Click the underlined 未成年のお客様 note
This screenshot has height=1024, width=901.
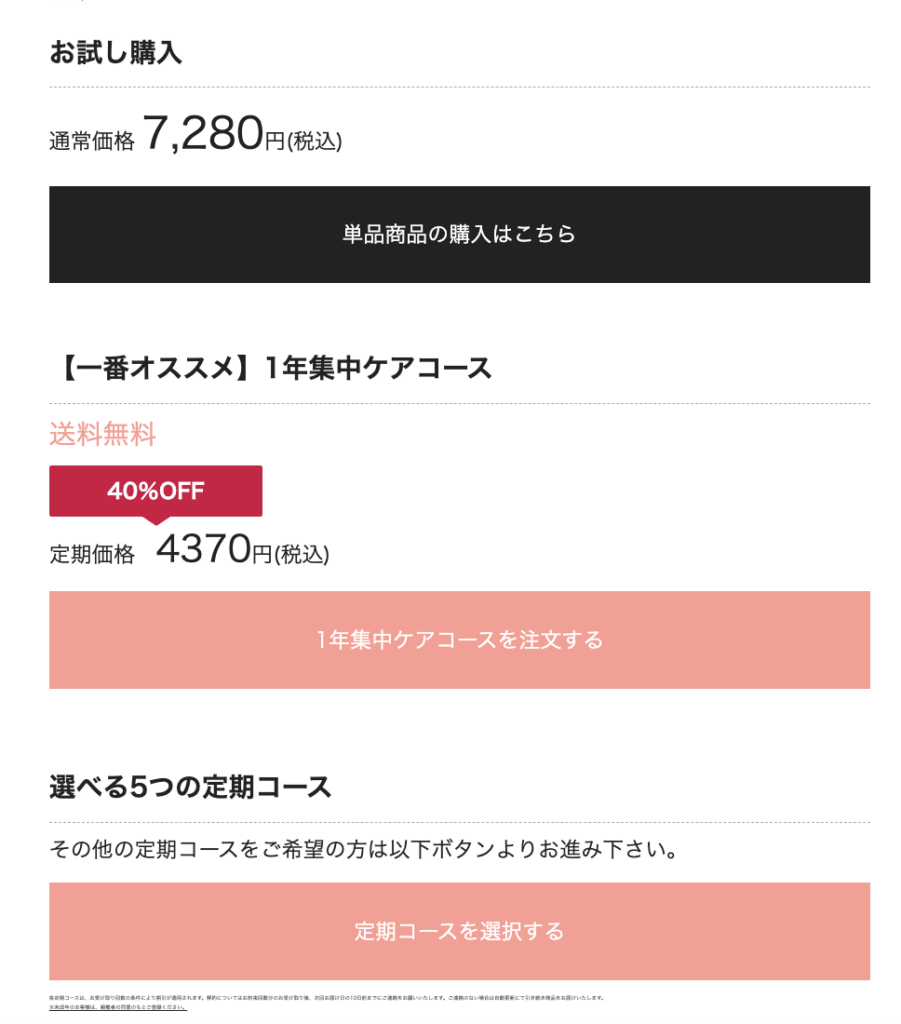click(118, 1007)
